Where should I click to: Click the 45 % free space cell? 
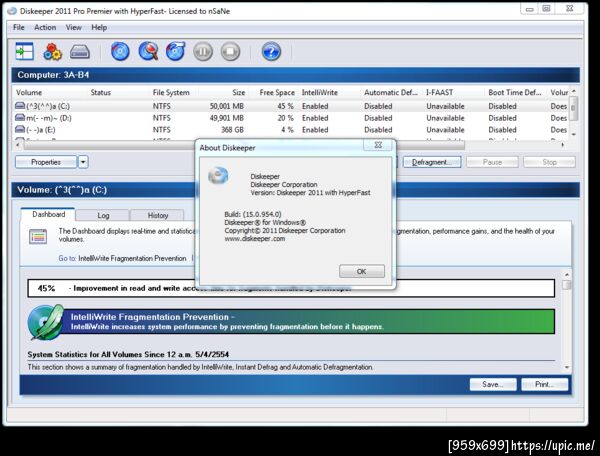click(285, 106)
